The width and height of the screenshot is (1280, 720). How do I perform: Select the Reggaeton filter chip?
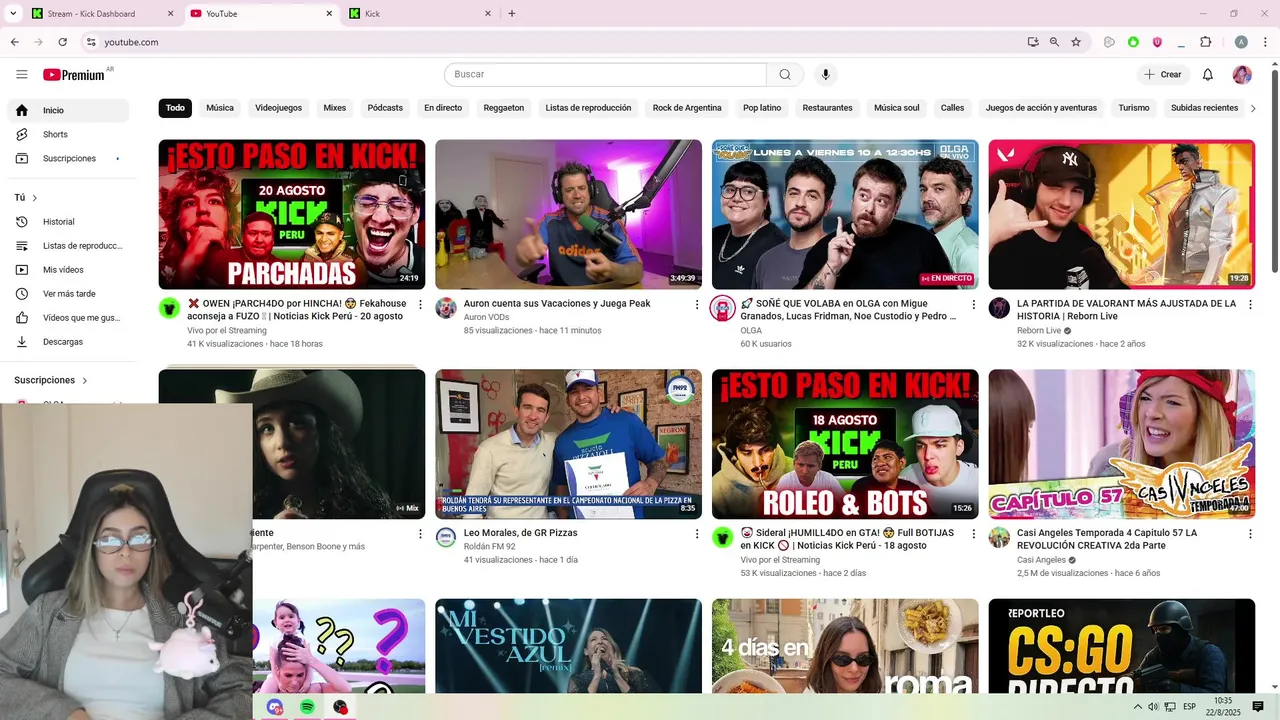coord(504,108)
